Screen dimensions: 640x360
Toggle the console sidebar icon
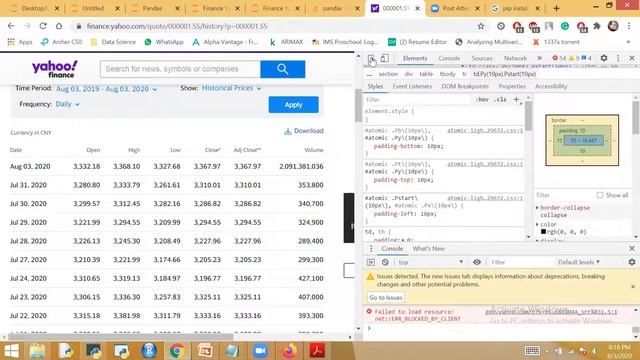[x=371, y=262]
